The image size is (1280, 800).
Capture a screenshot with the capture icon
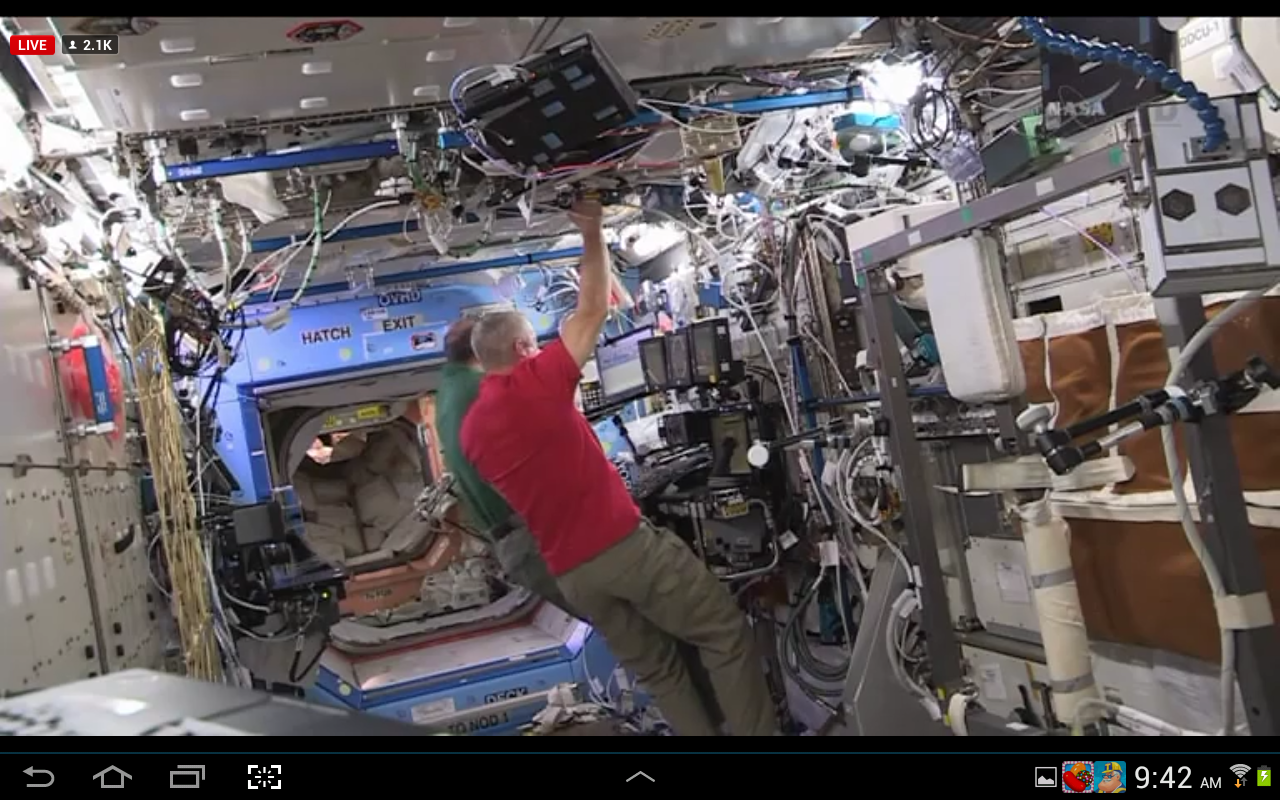[x=264, y=777]
